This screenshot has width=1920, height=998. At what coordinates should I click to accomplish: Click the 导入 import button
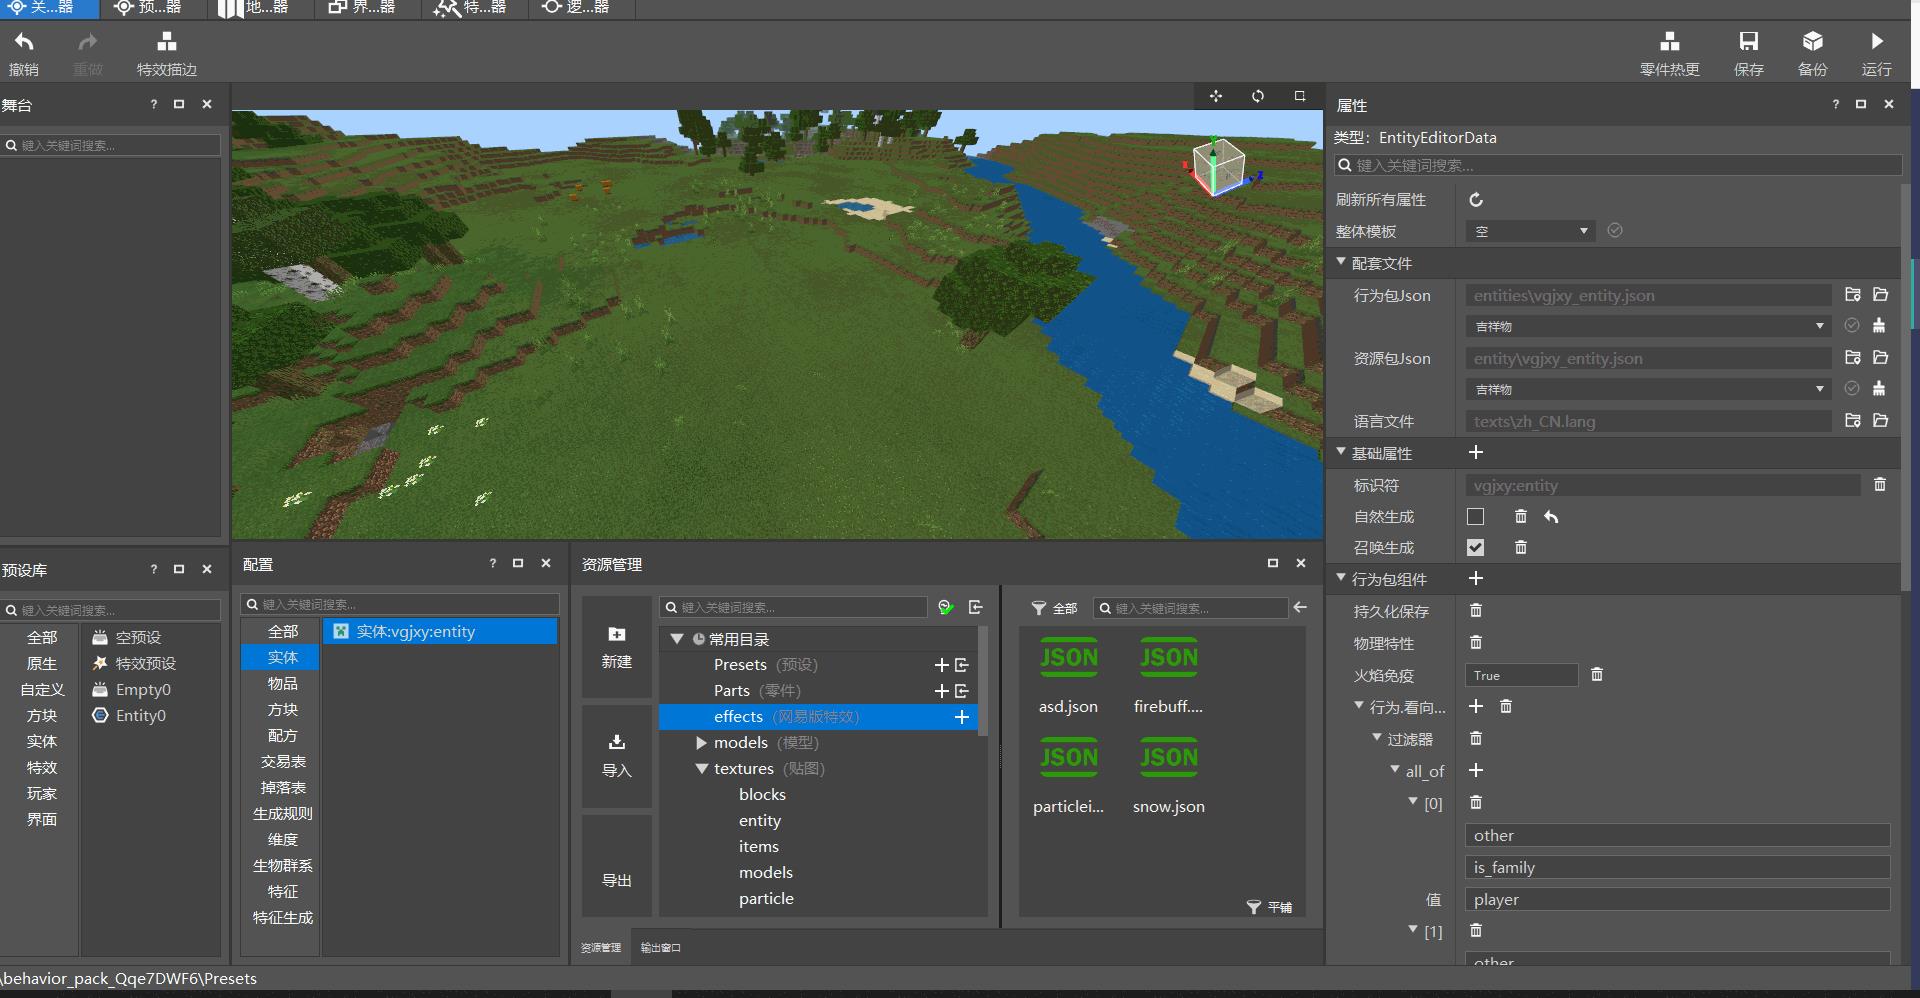click(x=617, y=756)
